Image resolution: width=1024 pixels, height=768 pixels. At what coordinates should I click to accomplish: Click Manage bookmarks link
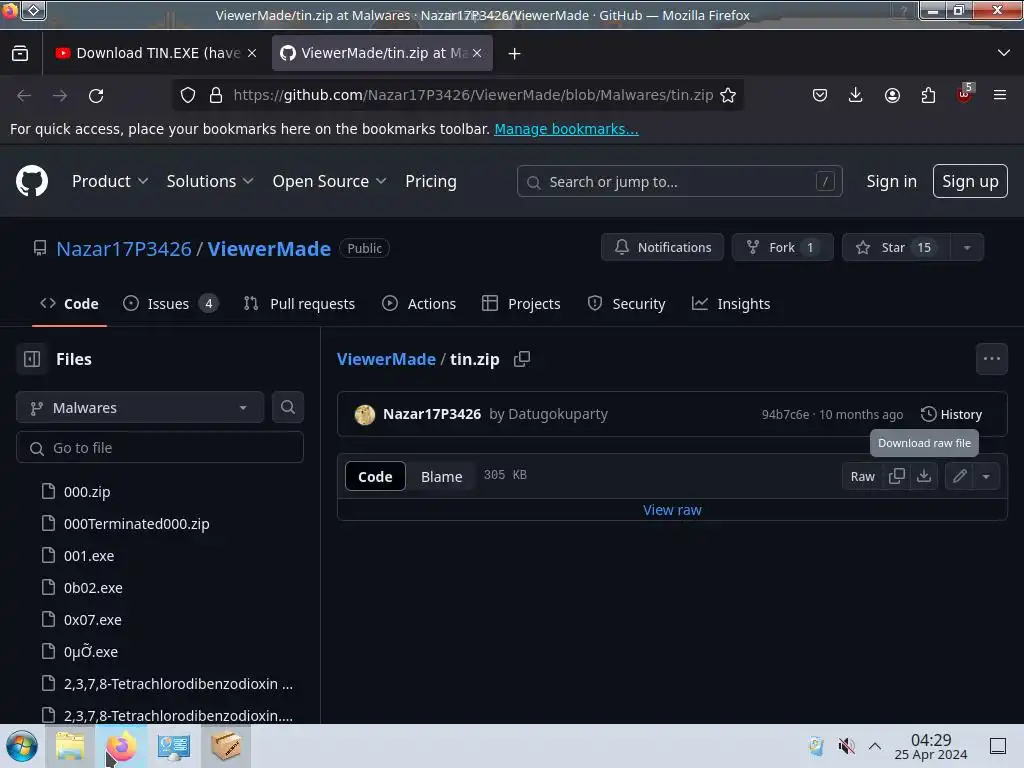click(566, 129)
